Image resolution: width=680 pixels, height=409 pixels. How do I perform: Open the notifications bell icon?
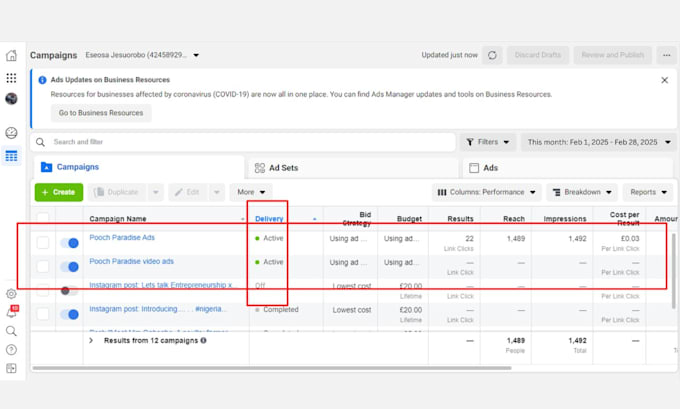[11, 312]
